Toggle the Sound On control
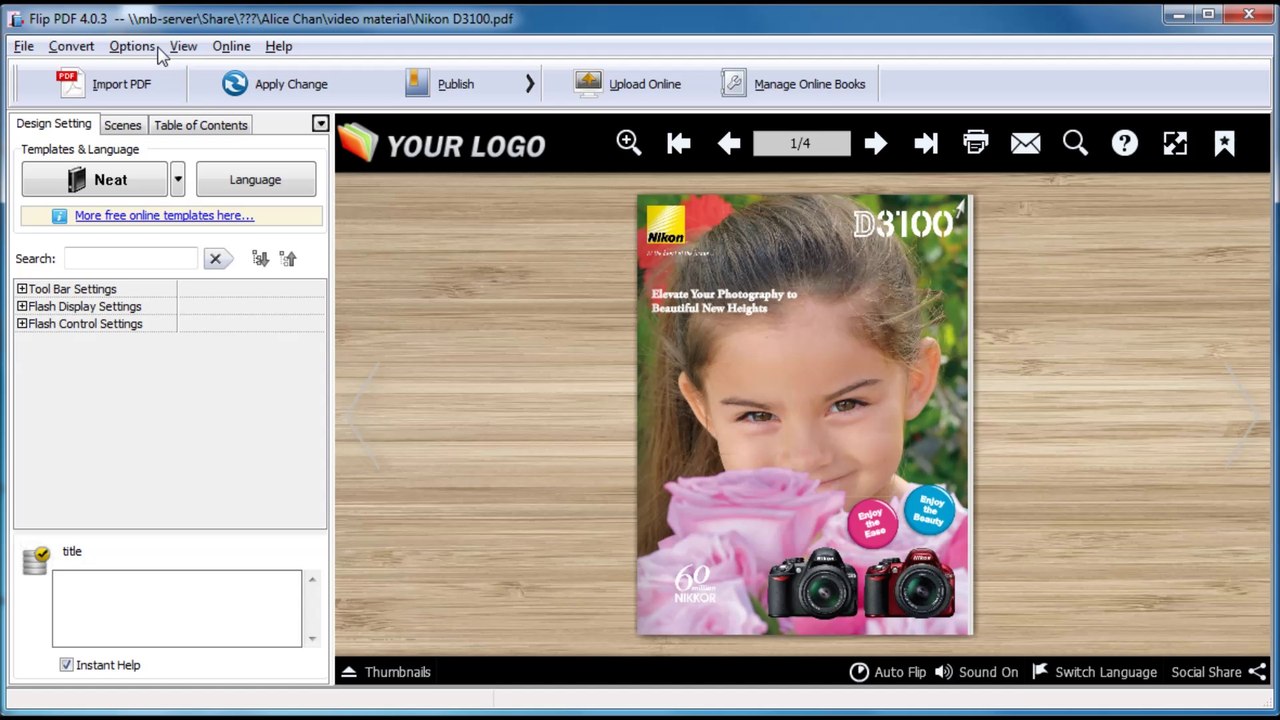 [x=976, y=672]
